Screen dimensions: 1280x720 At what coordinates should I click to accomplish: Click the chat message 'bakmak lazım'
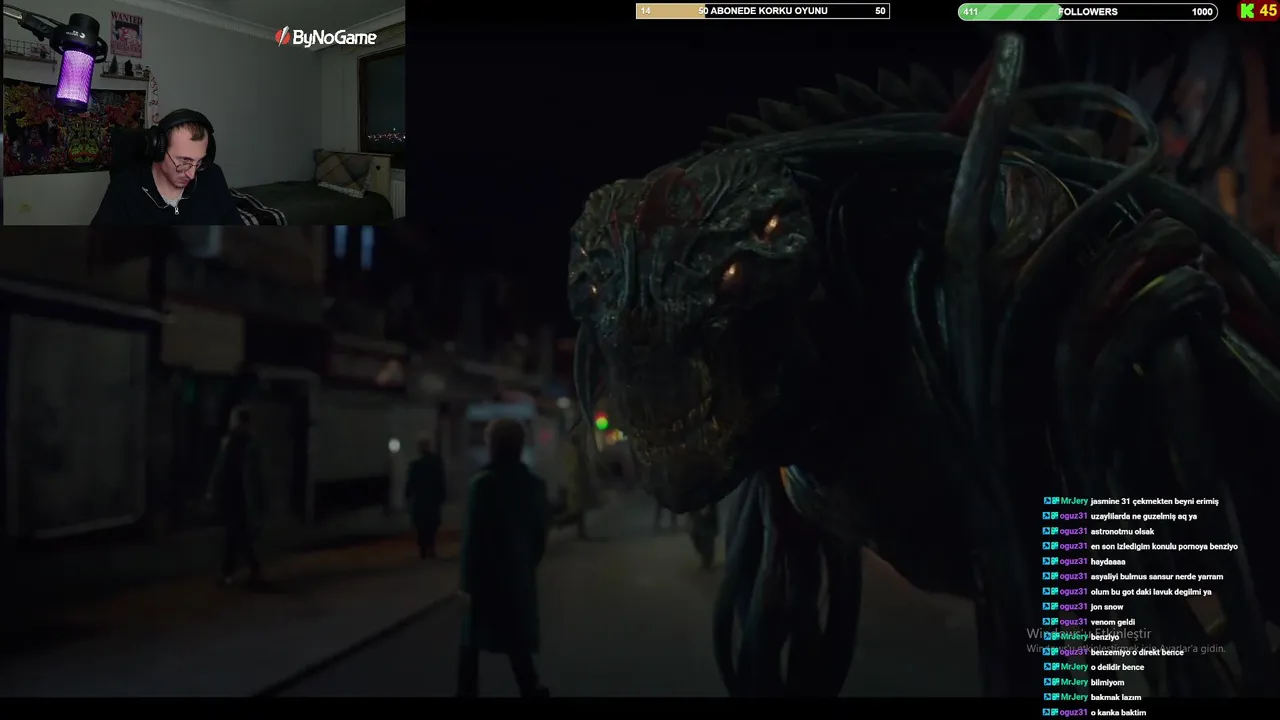[x=1116, y=697]
